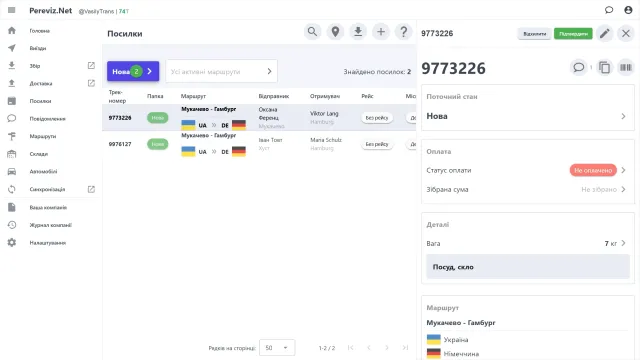
Task: Click the Автомобілі car icon
Action: tap(12, 171)
